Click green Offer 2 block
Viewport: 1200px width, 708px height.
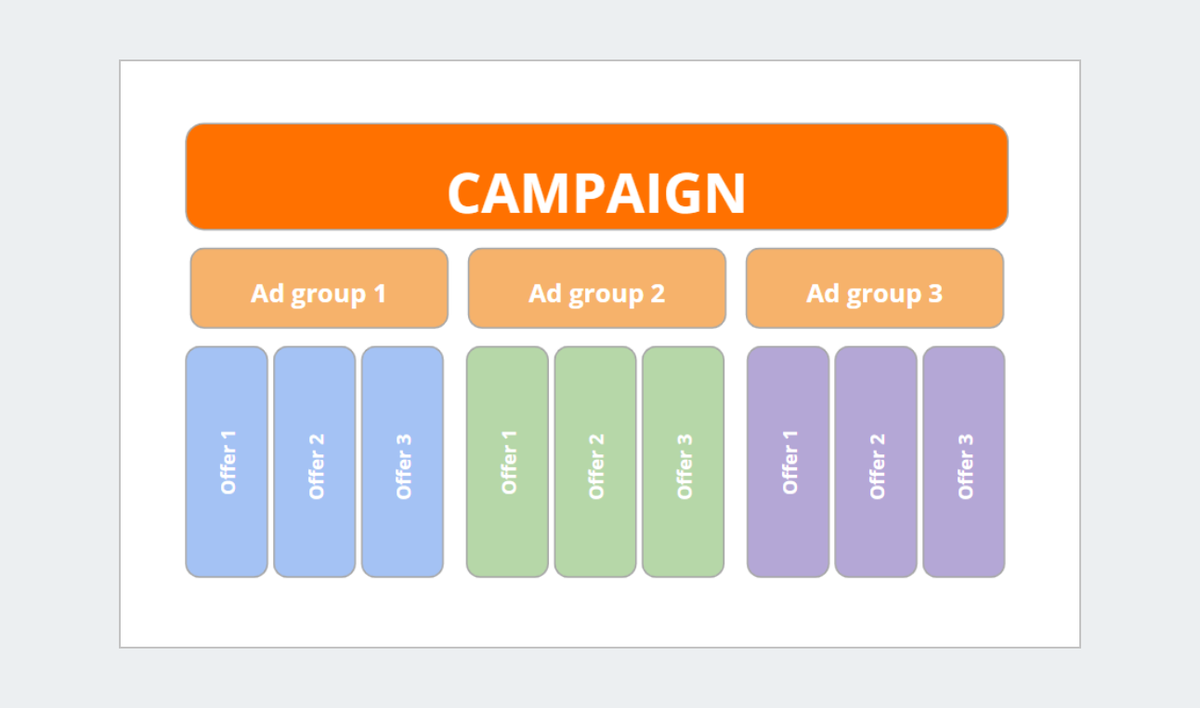(596, 462)
